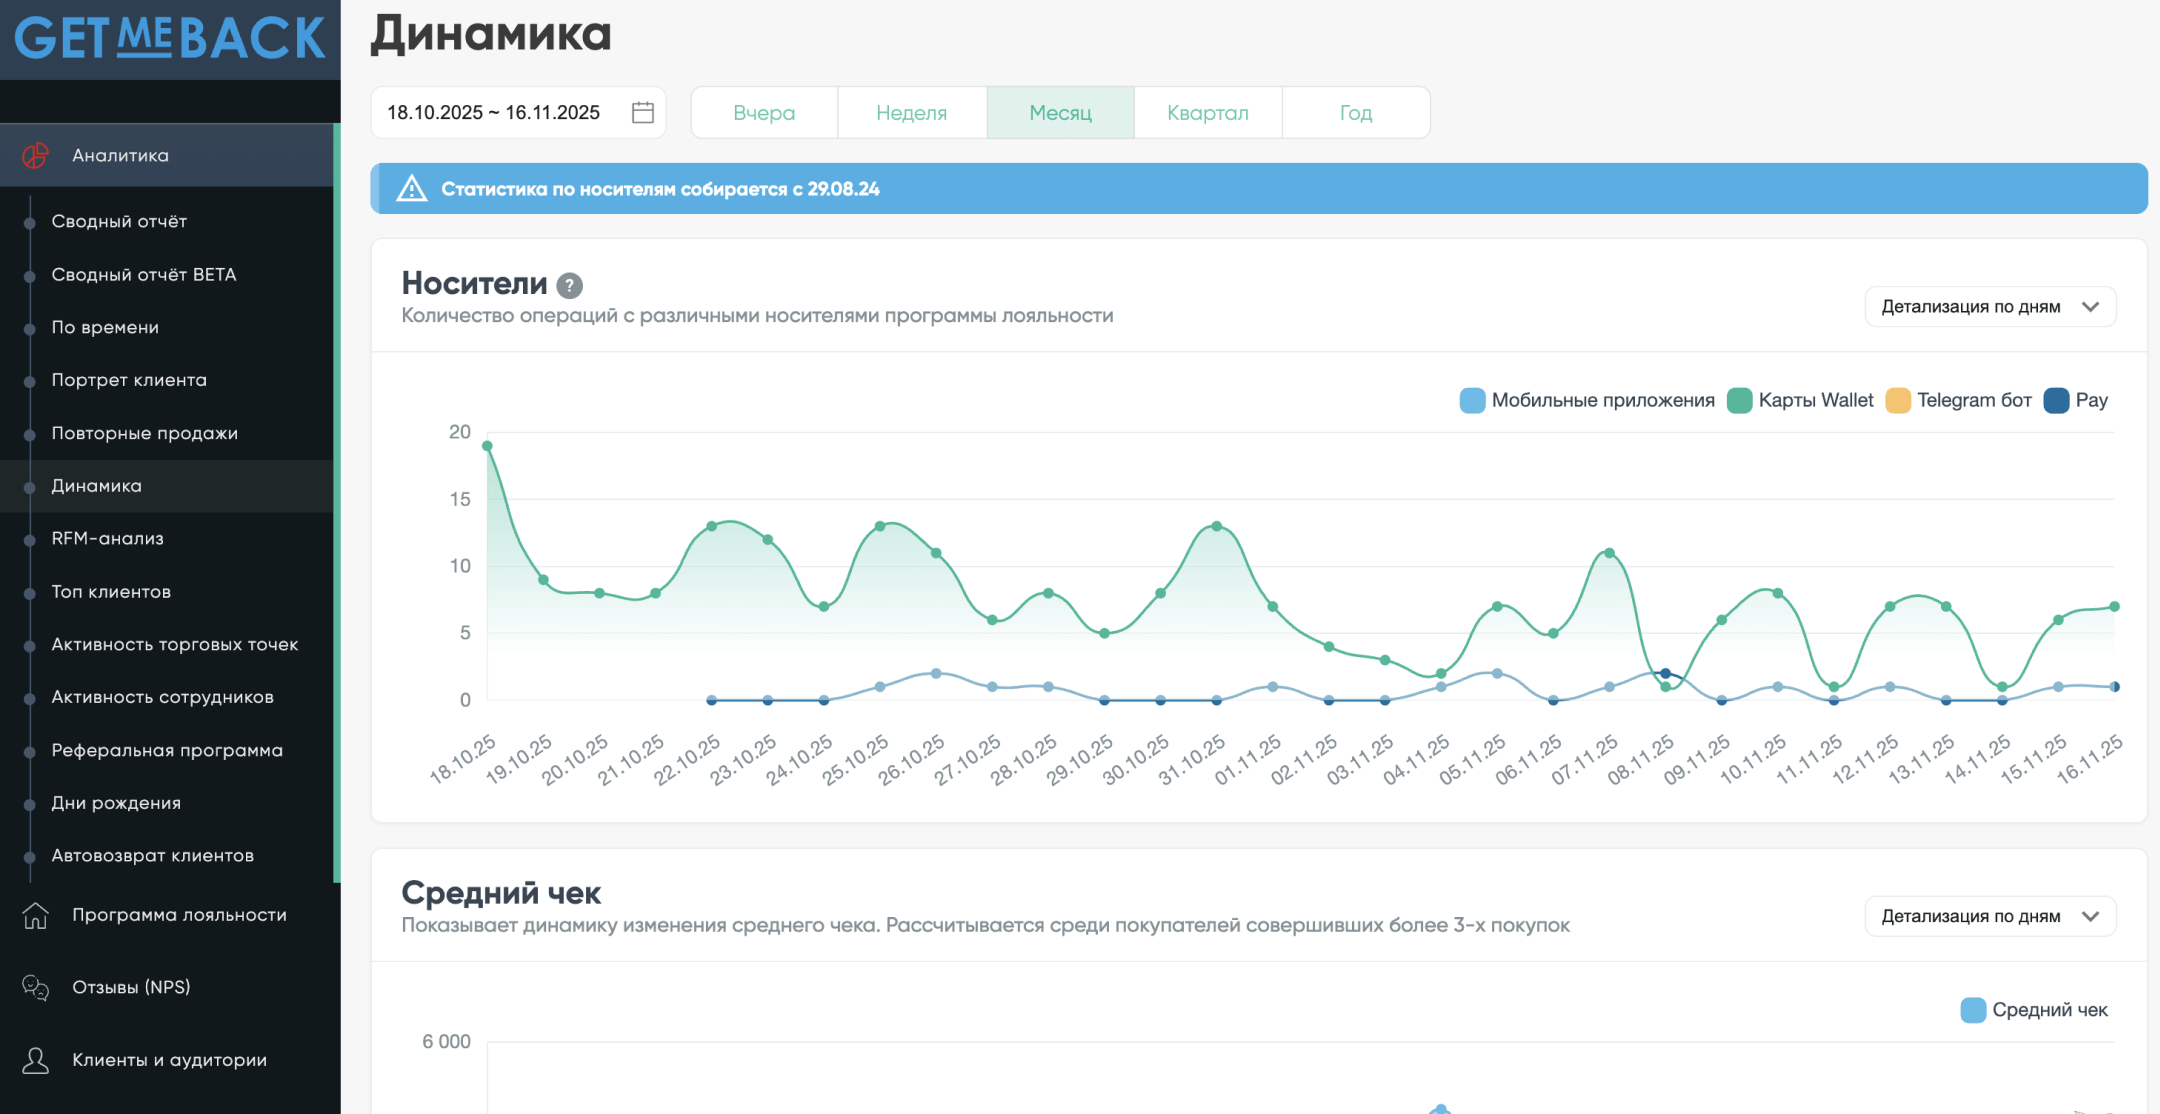
Task: Go to Топ клиентов section
Action: click(111, 591)
